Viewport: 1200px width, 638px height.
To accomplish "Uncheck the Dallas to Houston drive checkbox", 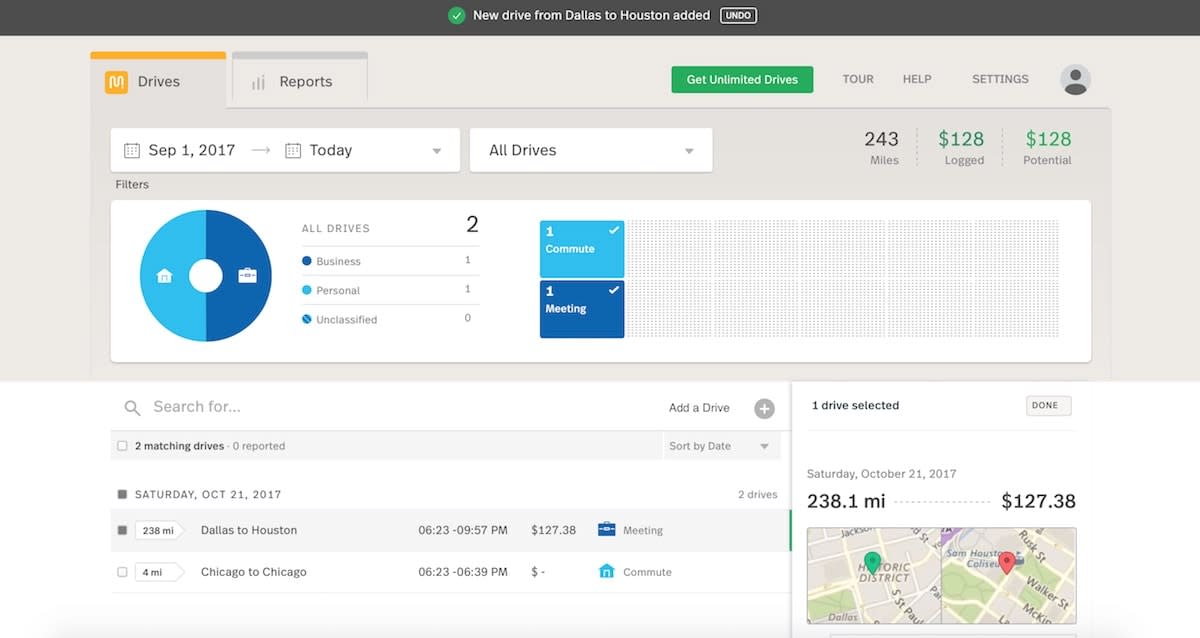I will [122, 530].
